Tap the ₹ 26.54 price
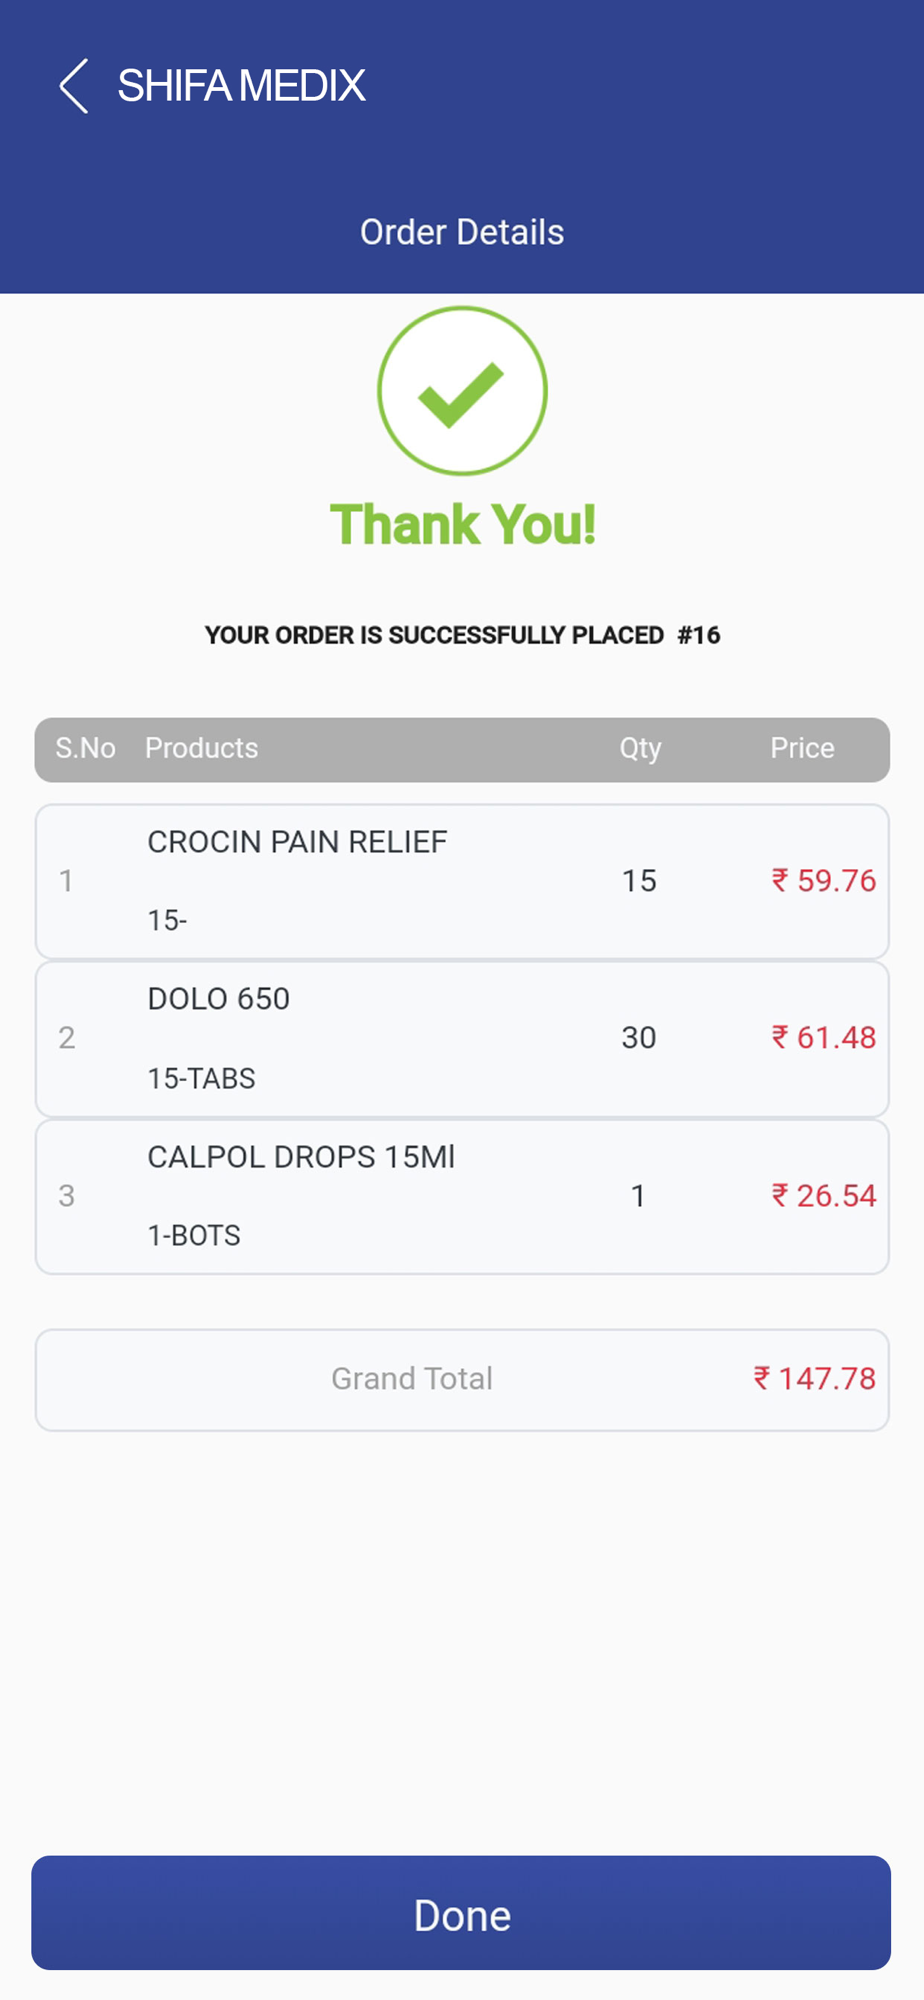The image size is (924, 2000). click(x=823, y=1195)
